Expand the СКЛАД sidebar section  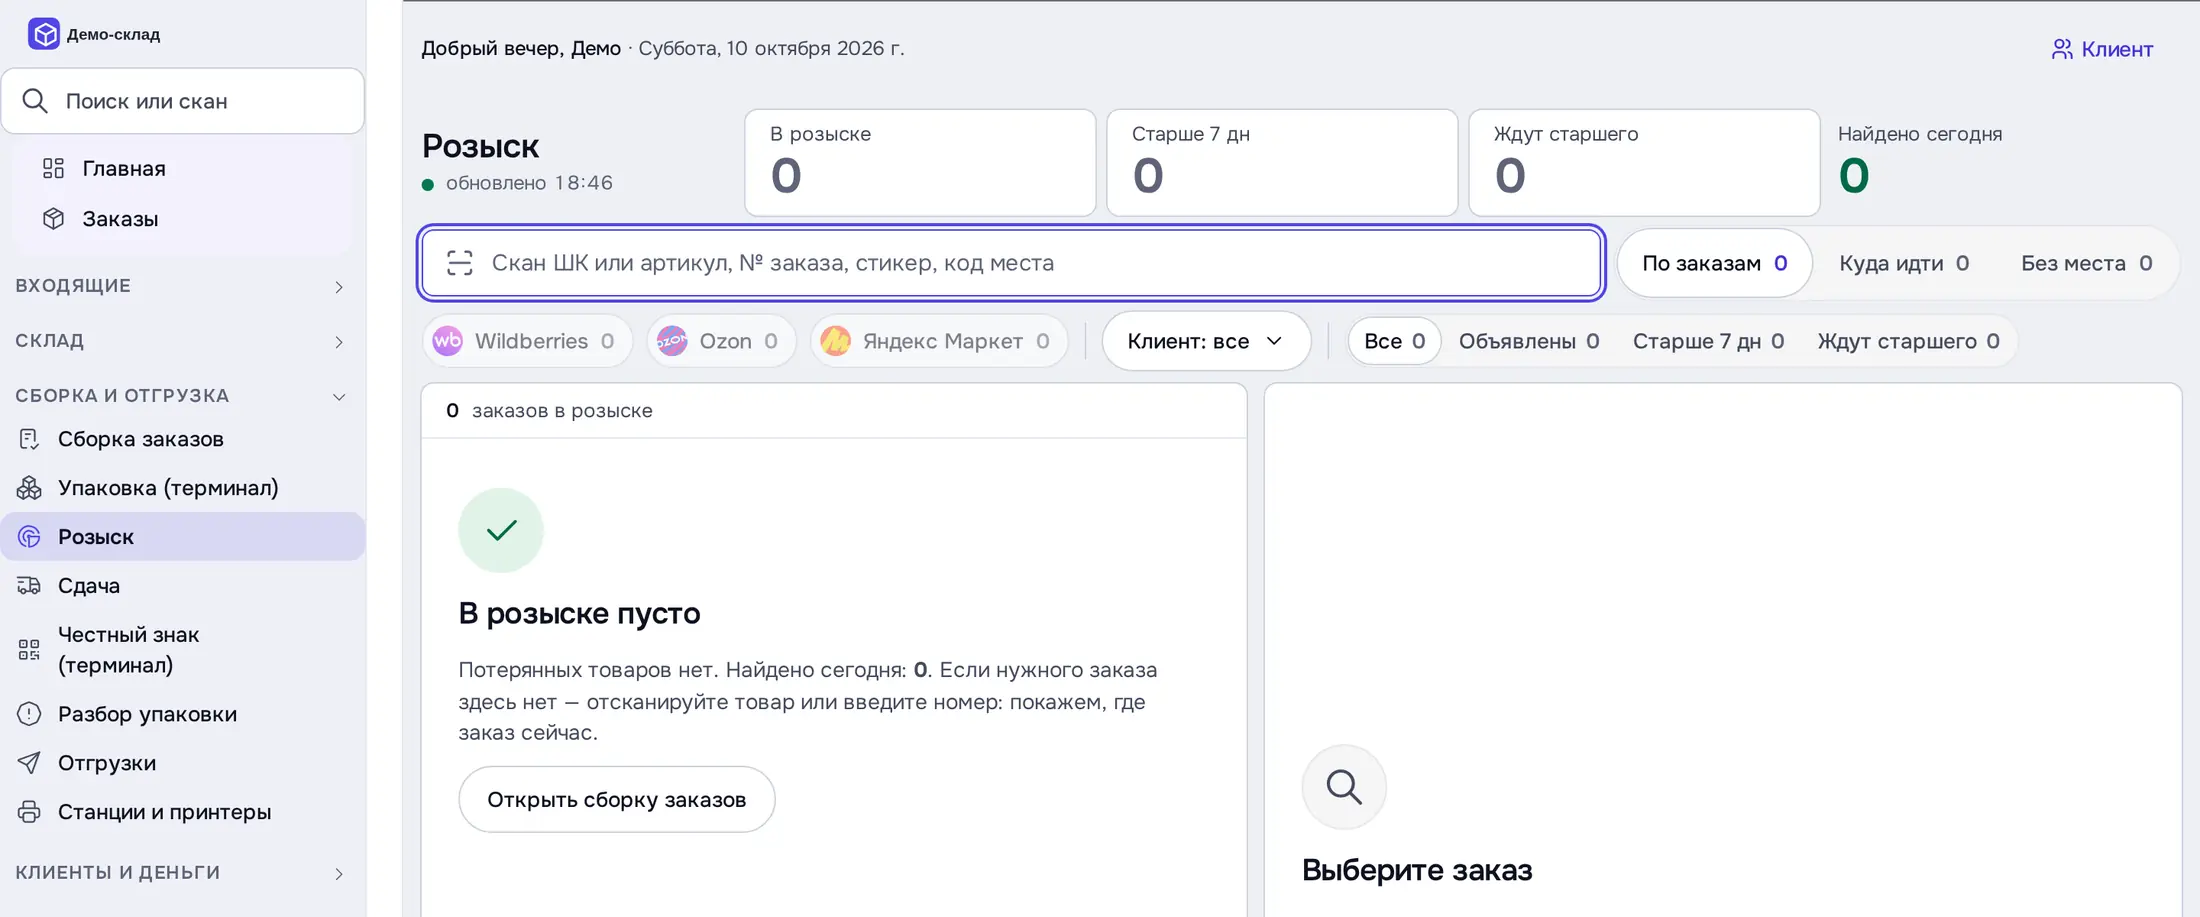coord(181,341)
